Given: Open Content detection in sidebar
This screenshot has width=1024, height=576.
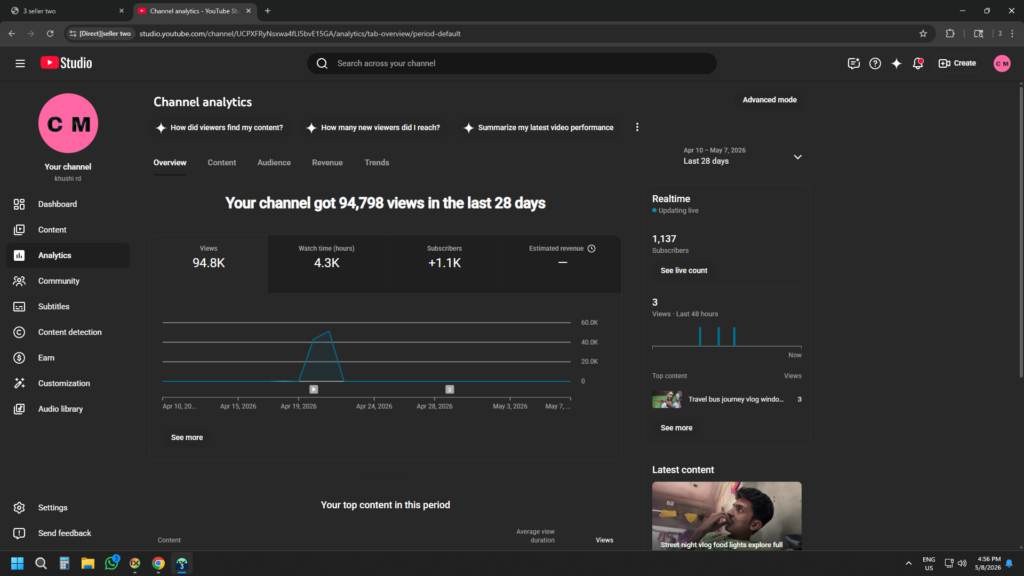Looking at the screenshot, I should (x=68, y=332).
